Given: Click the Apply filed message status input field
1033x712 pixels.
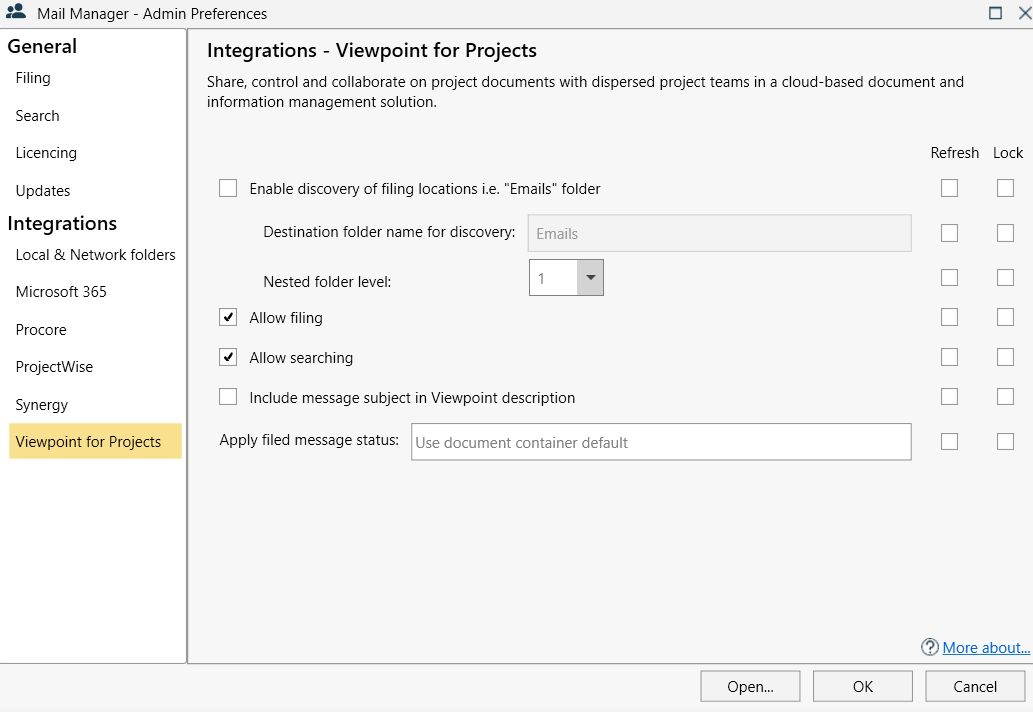Looking at the screenshot, I should click(660, 441).
